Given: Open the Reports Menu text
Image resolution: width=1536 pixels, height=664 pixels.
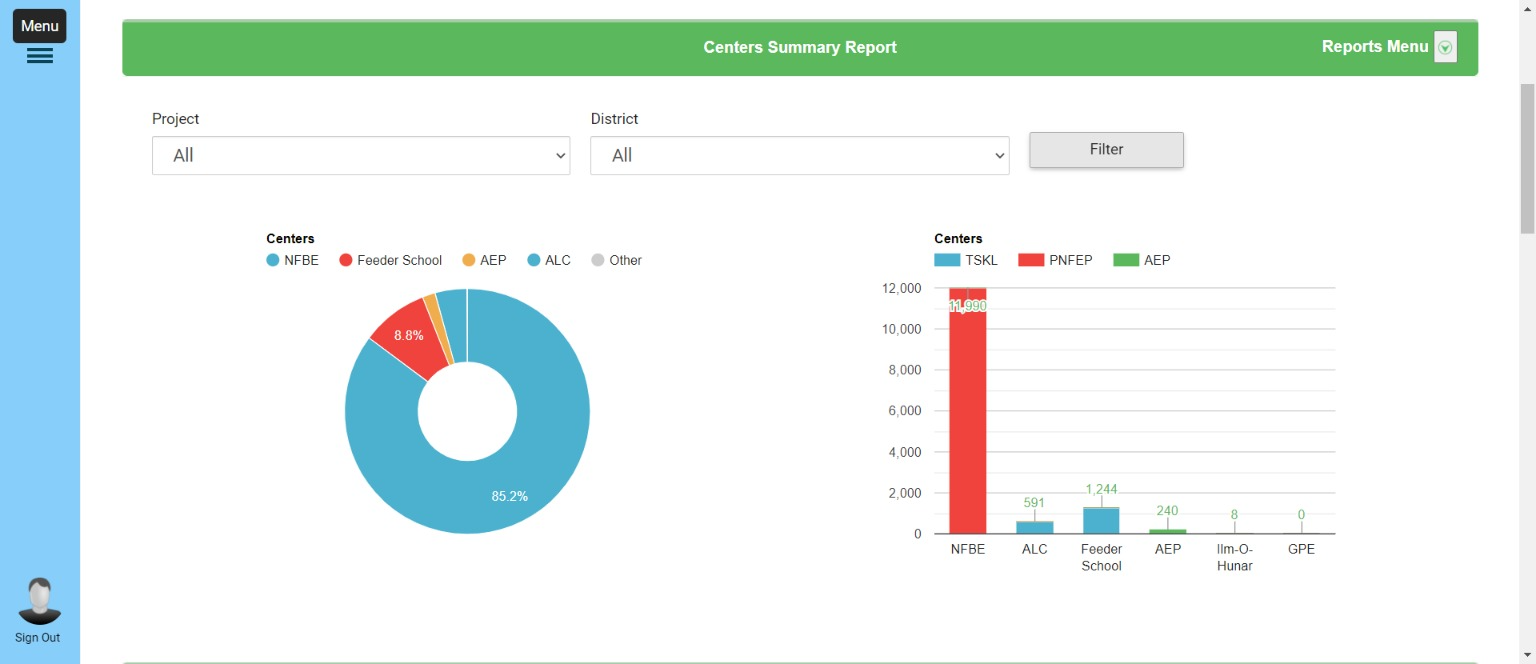Looking at the screenshot, I should click(1374, 47).
